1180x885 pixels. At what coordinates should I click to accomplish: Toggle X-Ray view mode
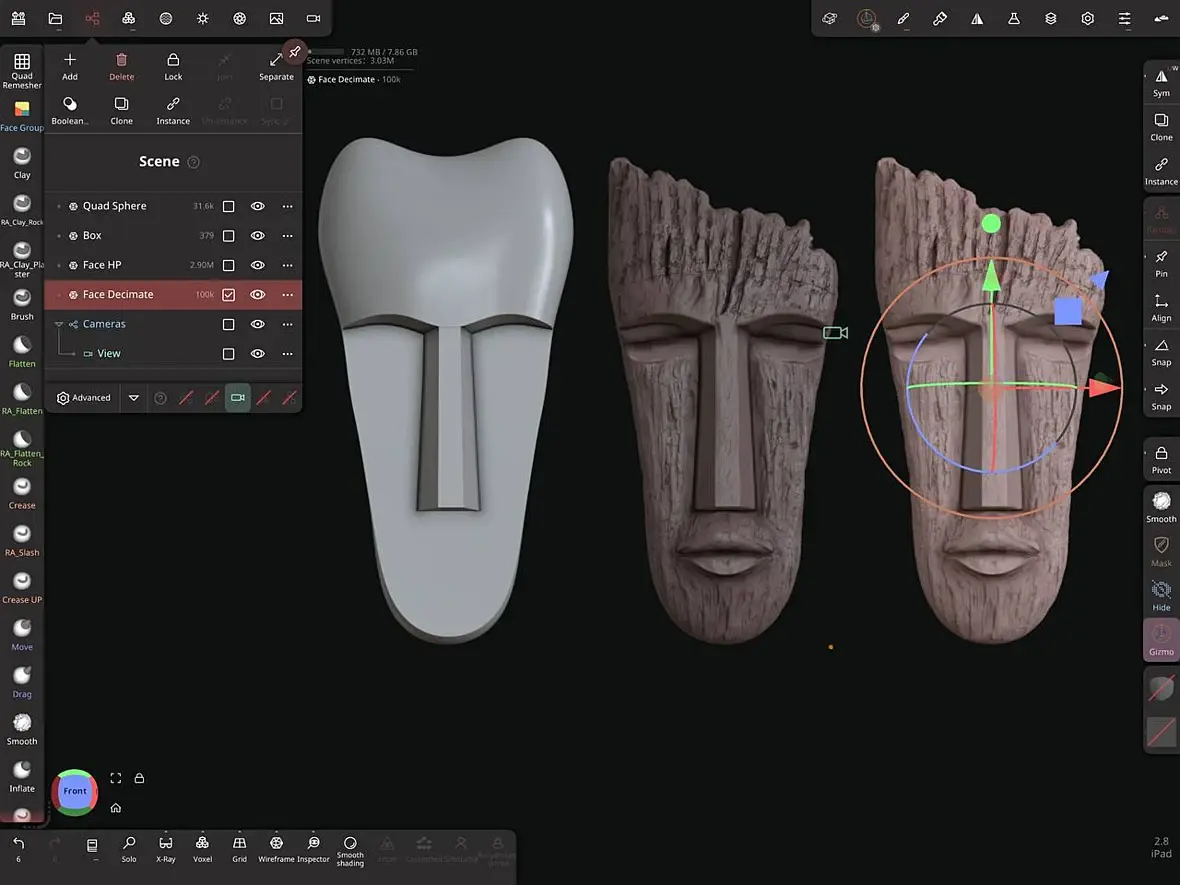166,848
